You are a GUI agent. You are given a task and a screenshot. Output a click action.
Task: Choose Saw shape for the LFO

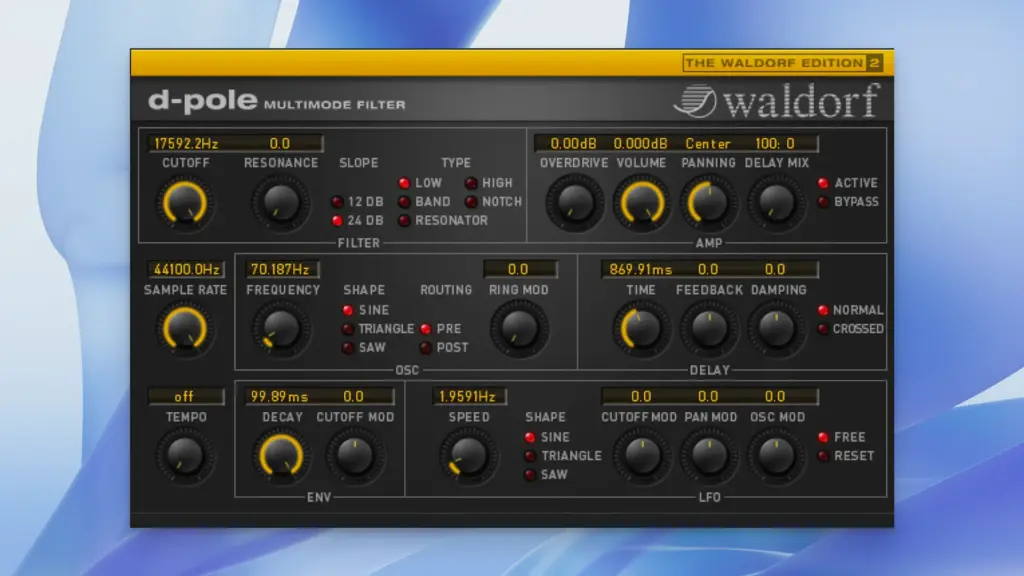(531, 474)
